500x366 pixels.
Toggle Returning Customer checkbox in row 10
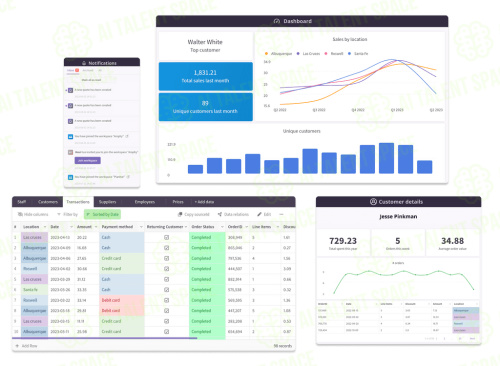(x=167, y=332)
